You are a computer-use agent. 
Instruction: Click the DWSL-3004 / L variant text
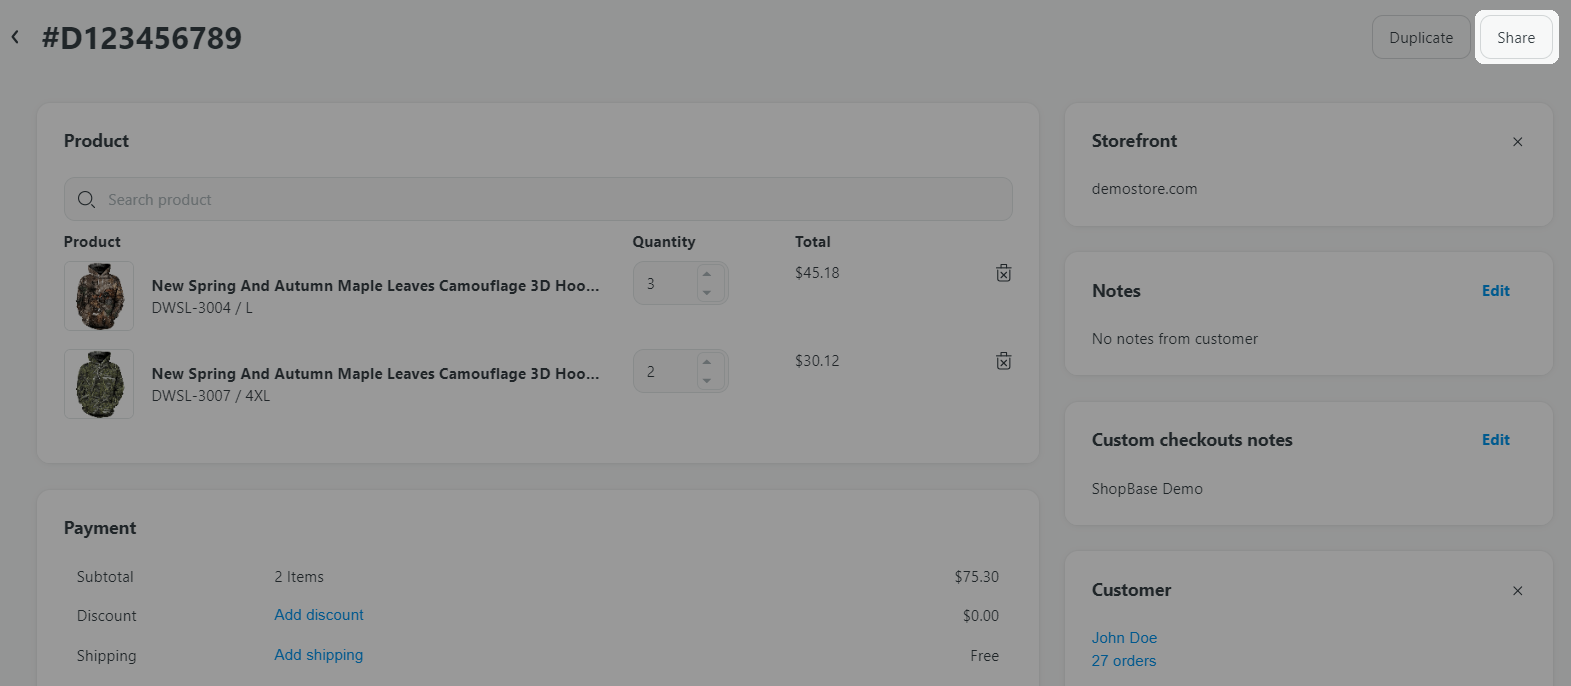202,308
